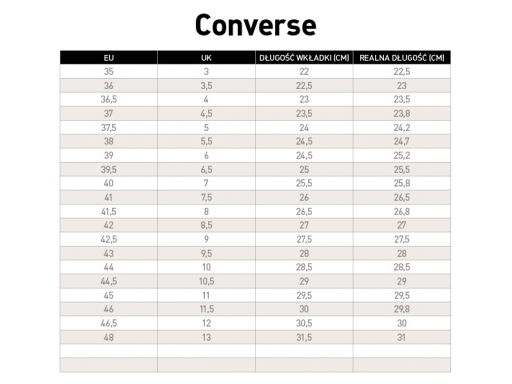Select UK size 10,5 cell

[x=206, y=281]
